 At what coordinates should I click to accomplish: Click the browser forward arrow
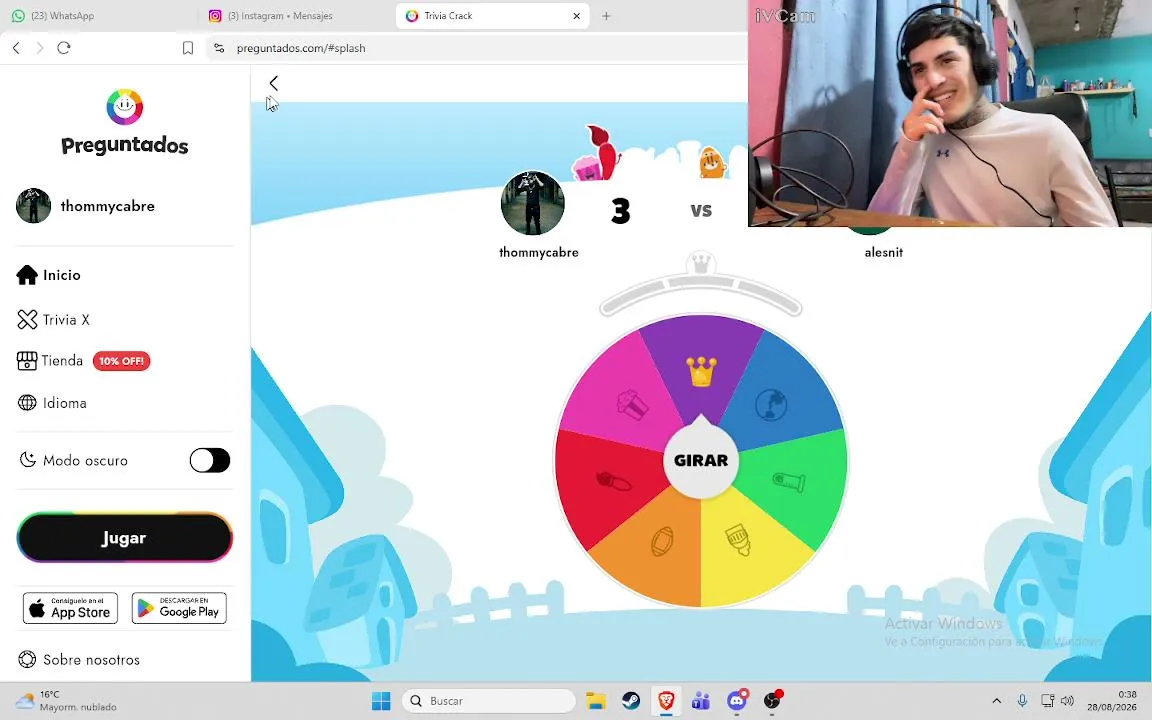pyautogui.click(x=40, y=48)
